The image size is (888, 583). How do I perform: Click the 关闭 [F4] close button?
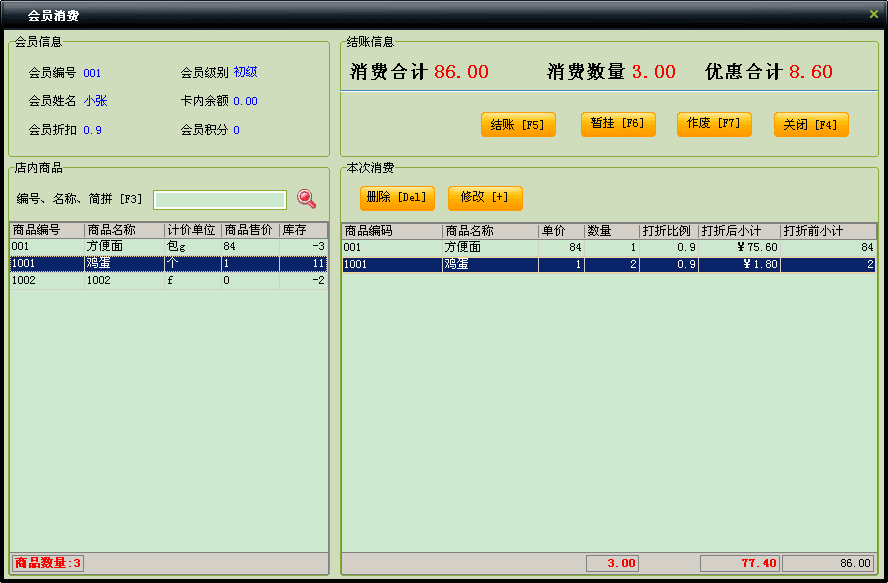pos(811,125)
